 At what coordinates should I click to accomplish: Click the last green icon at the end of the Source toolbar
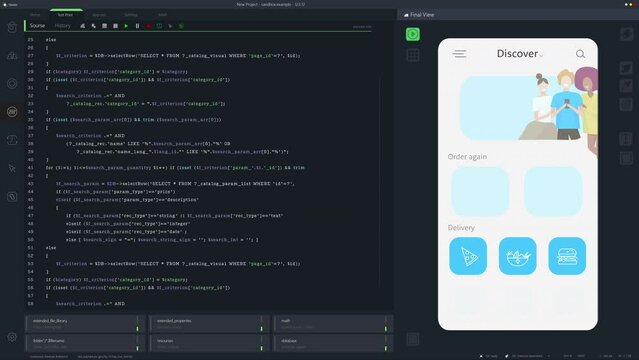pos(181,26)
